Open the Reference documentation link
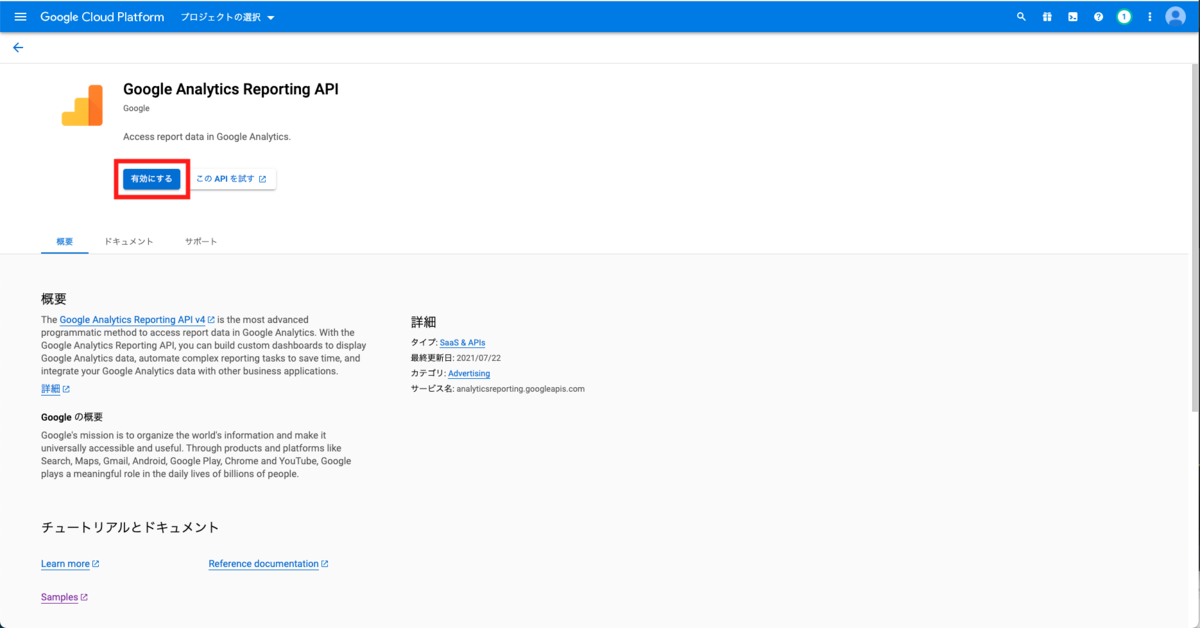Screen dimensions: 1200x628 (268, 564)
